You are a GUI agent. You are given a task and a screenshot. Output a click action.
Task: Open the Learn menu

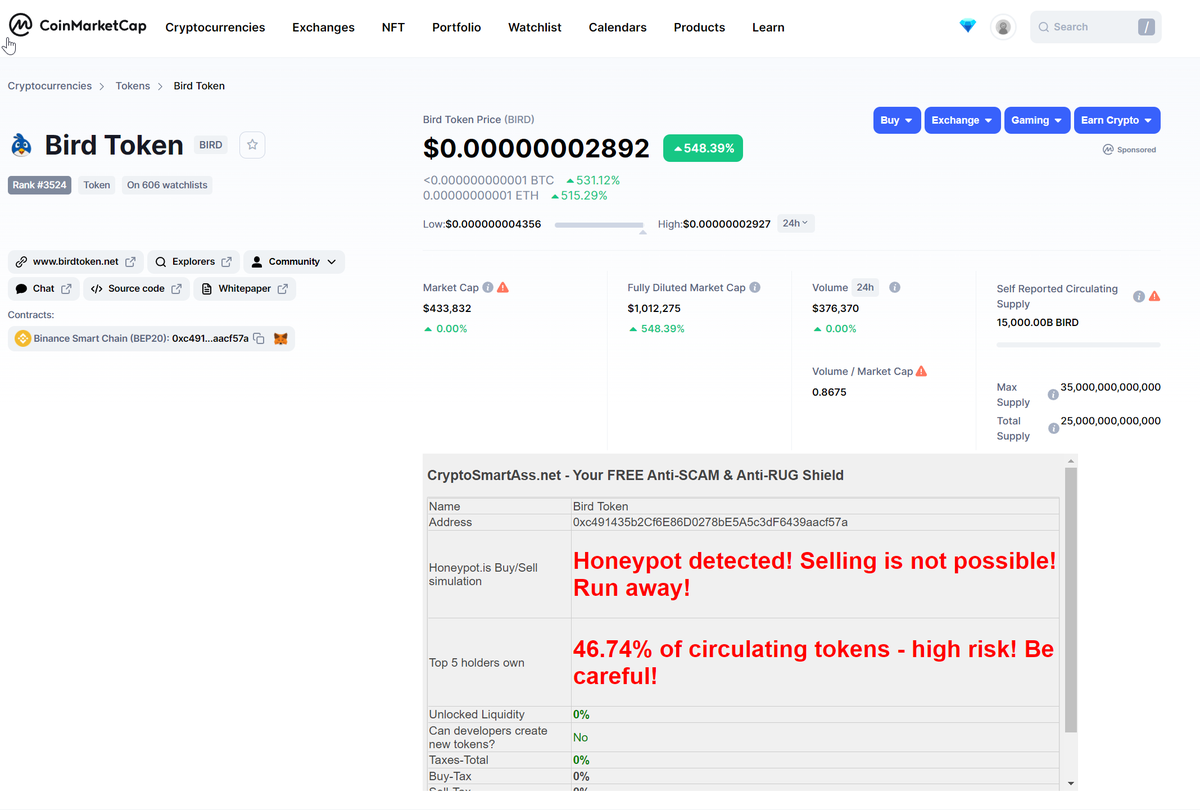click(x=768, y=27)
